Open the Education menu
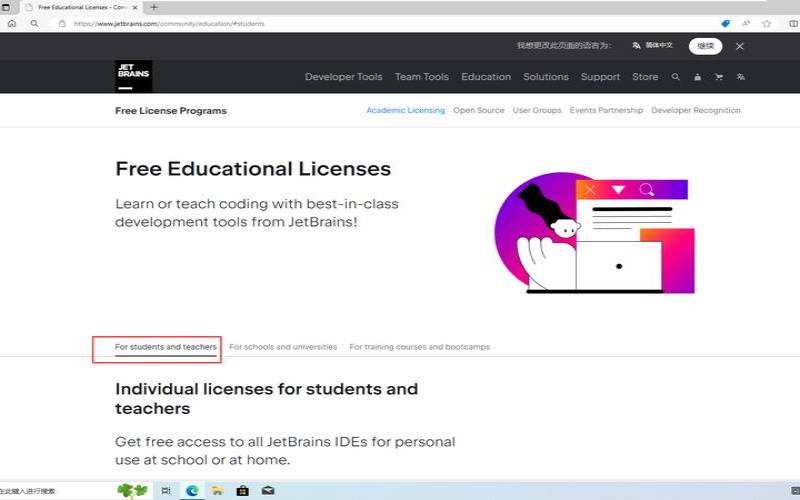This screenshot has width=800, height=500. (x=486, y=77)
